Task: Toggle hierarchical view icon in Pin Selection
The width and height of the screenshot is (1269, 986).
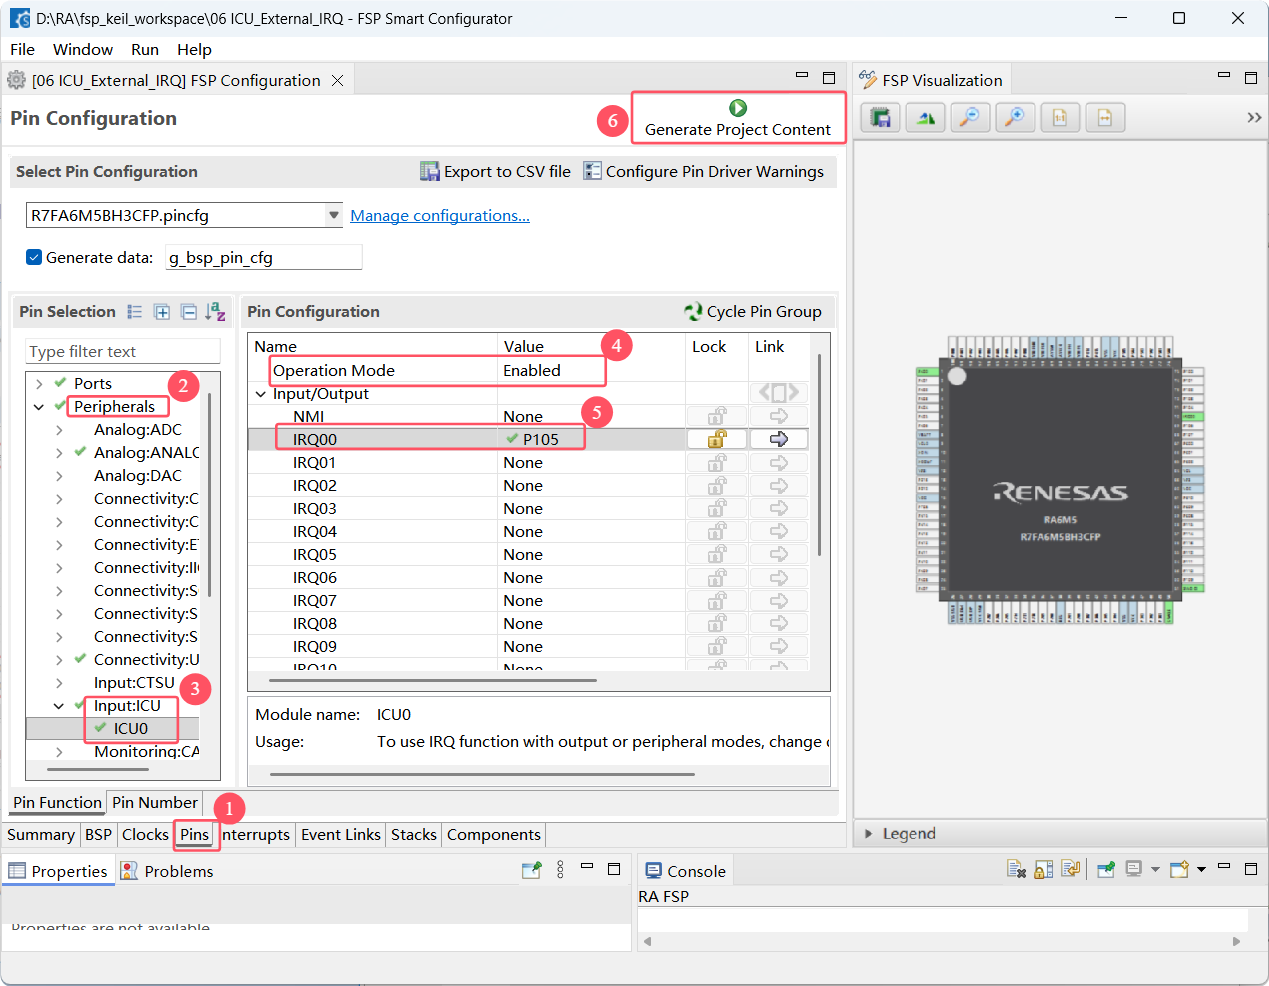Action: (135, 312)
